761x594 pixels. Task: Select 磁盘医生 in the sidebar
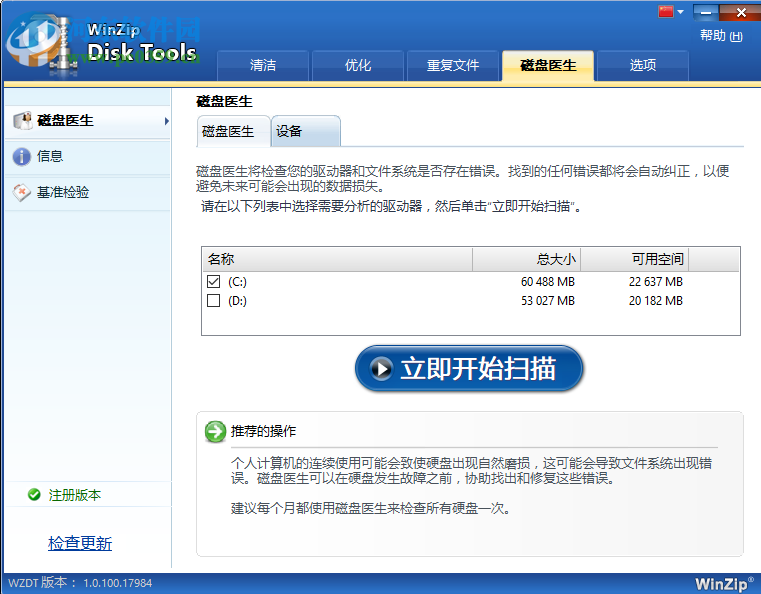(x=87, y=121)
